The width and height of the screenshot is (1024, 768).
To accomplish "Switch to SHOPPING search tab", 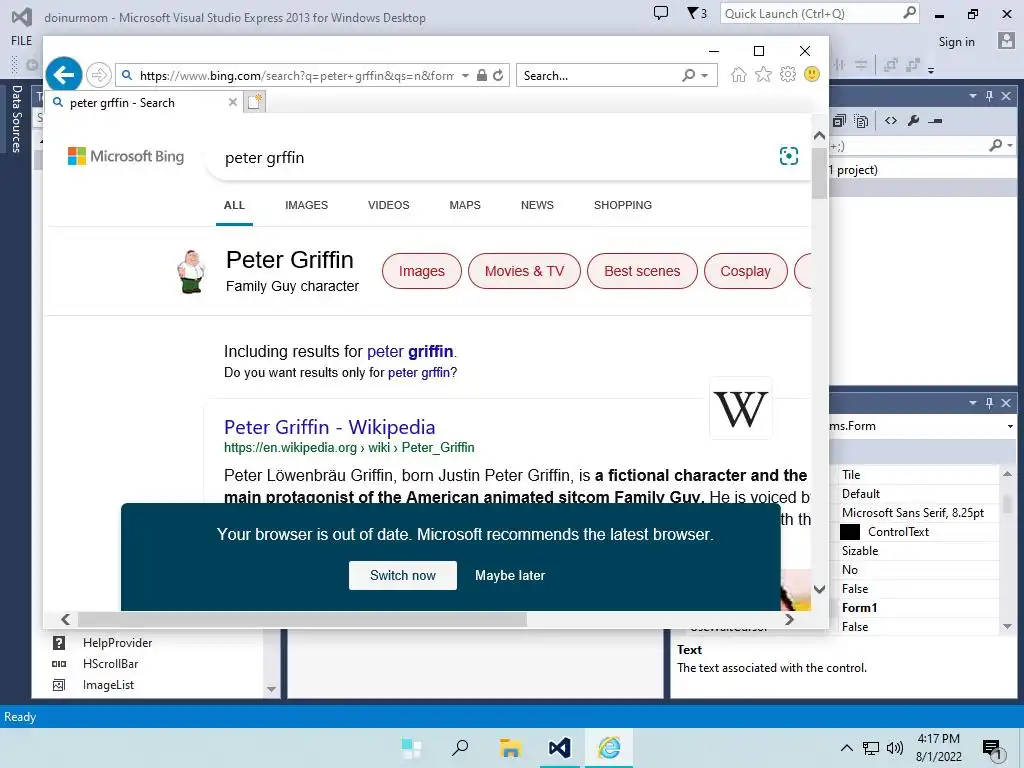I will [x=623, y=205].
